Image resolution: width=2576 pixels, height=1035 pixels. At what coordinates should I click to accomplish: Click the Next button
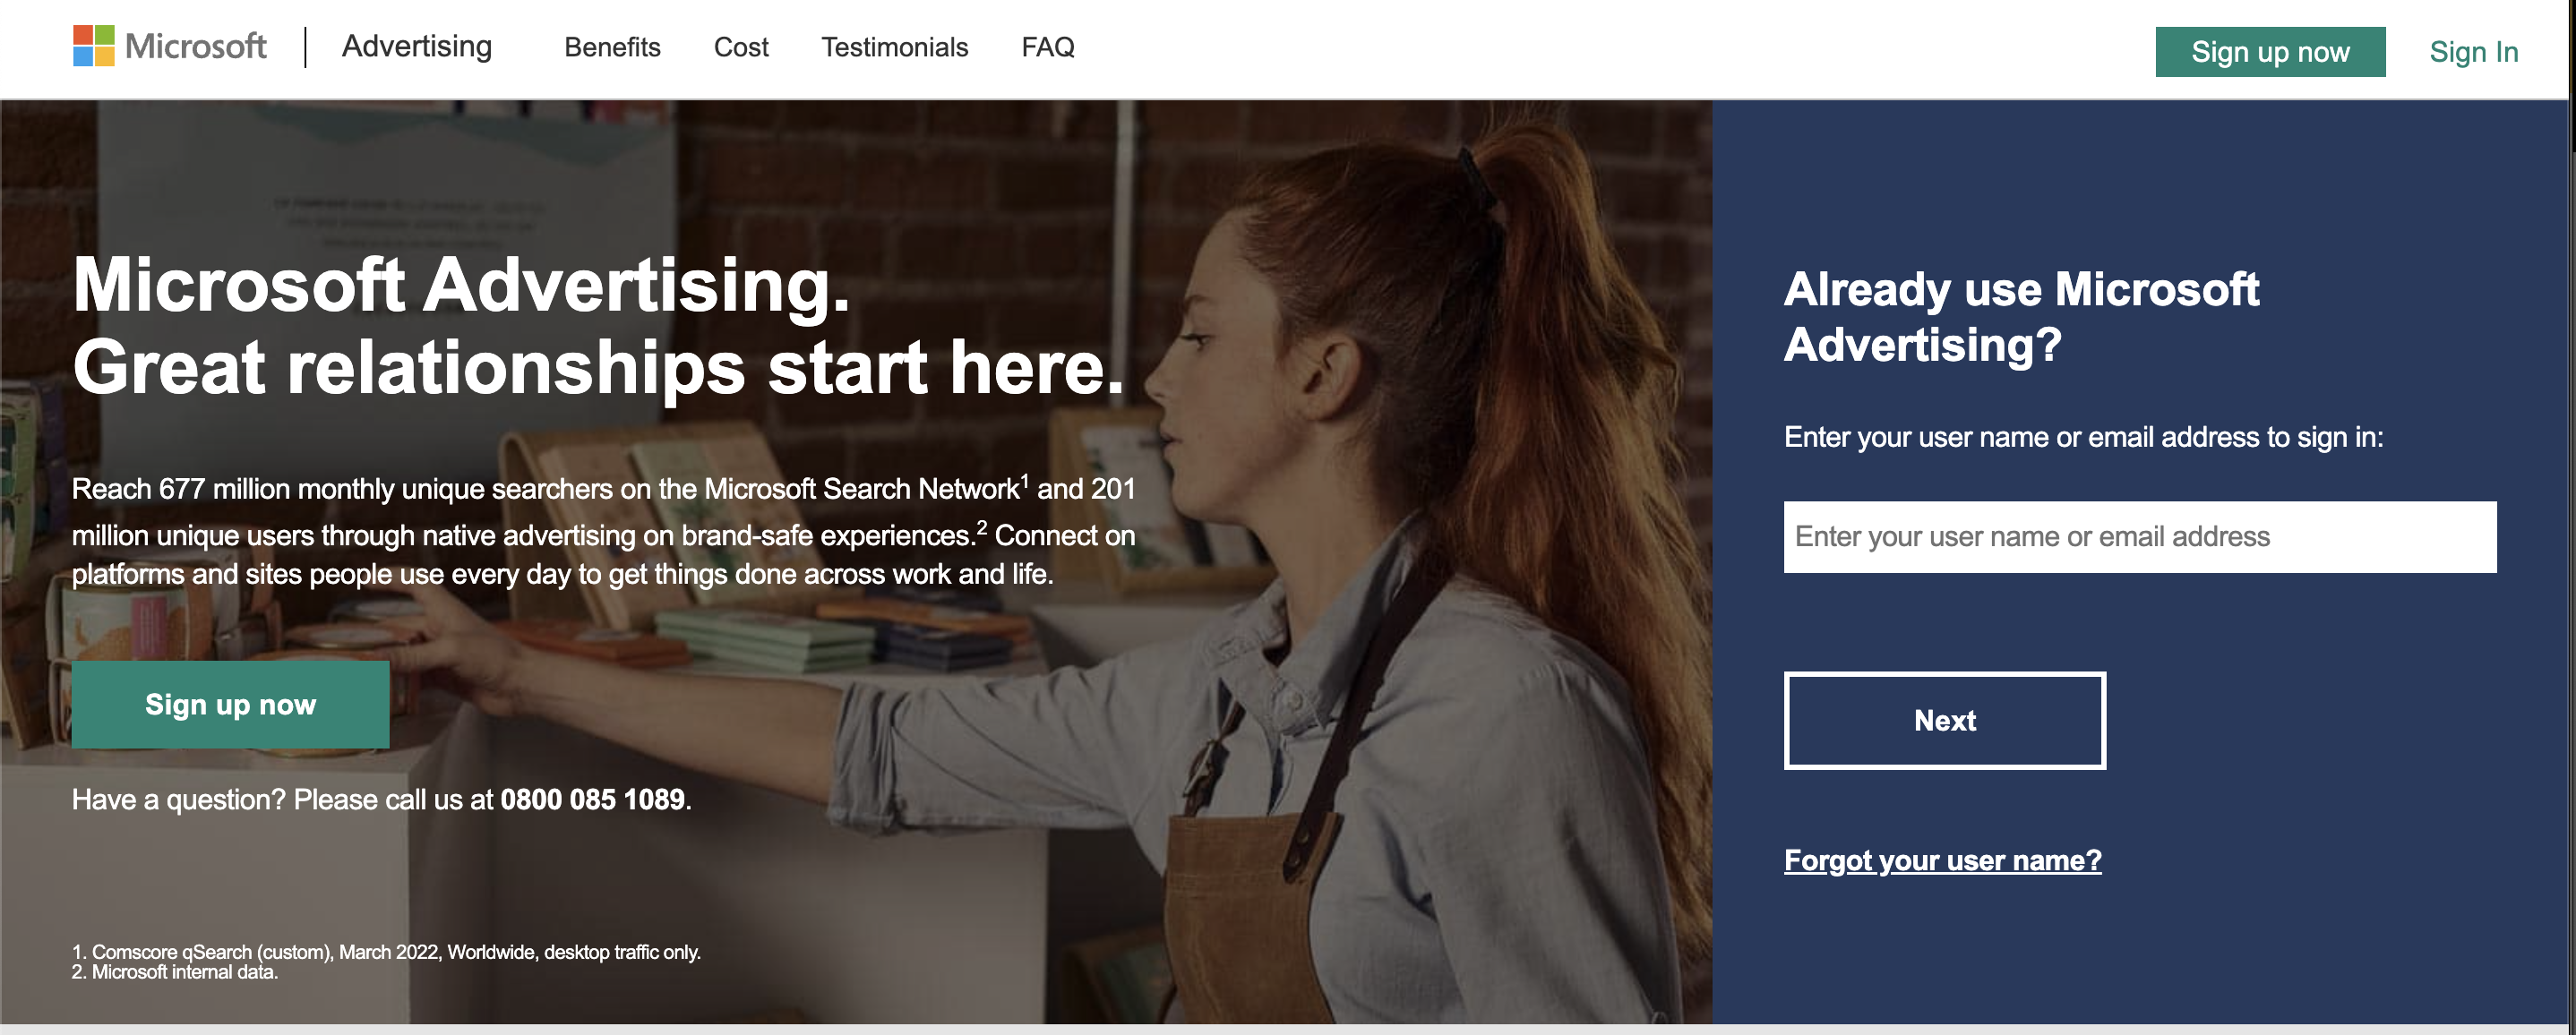[1945, 720]
